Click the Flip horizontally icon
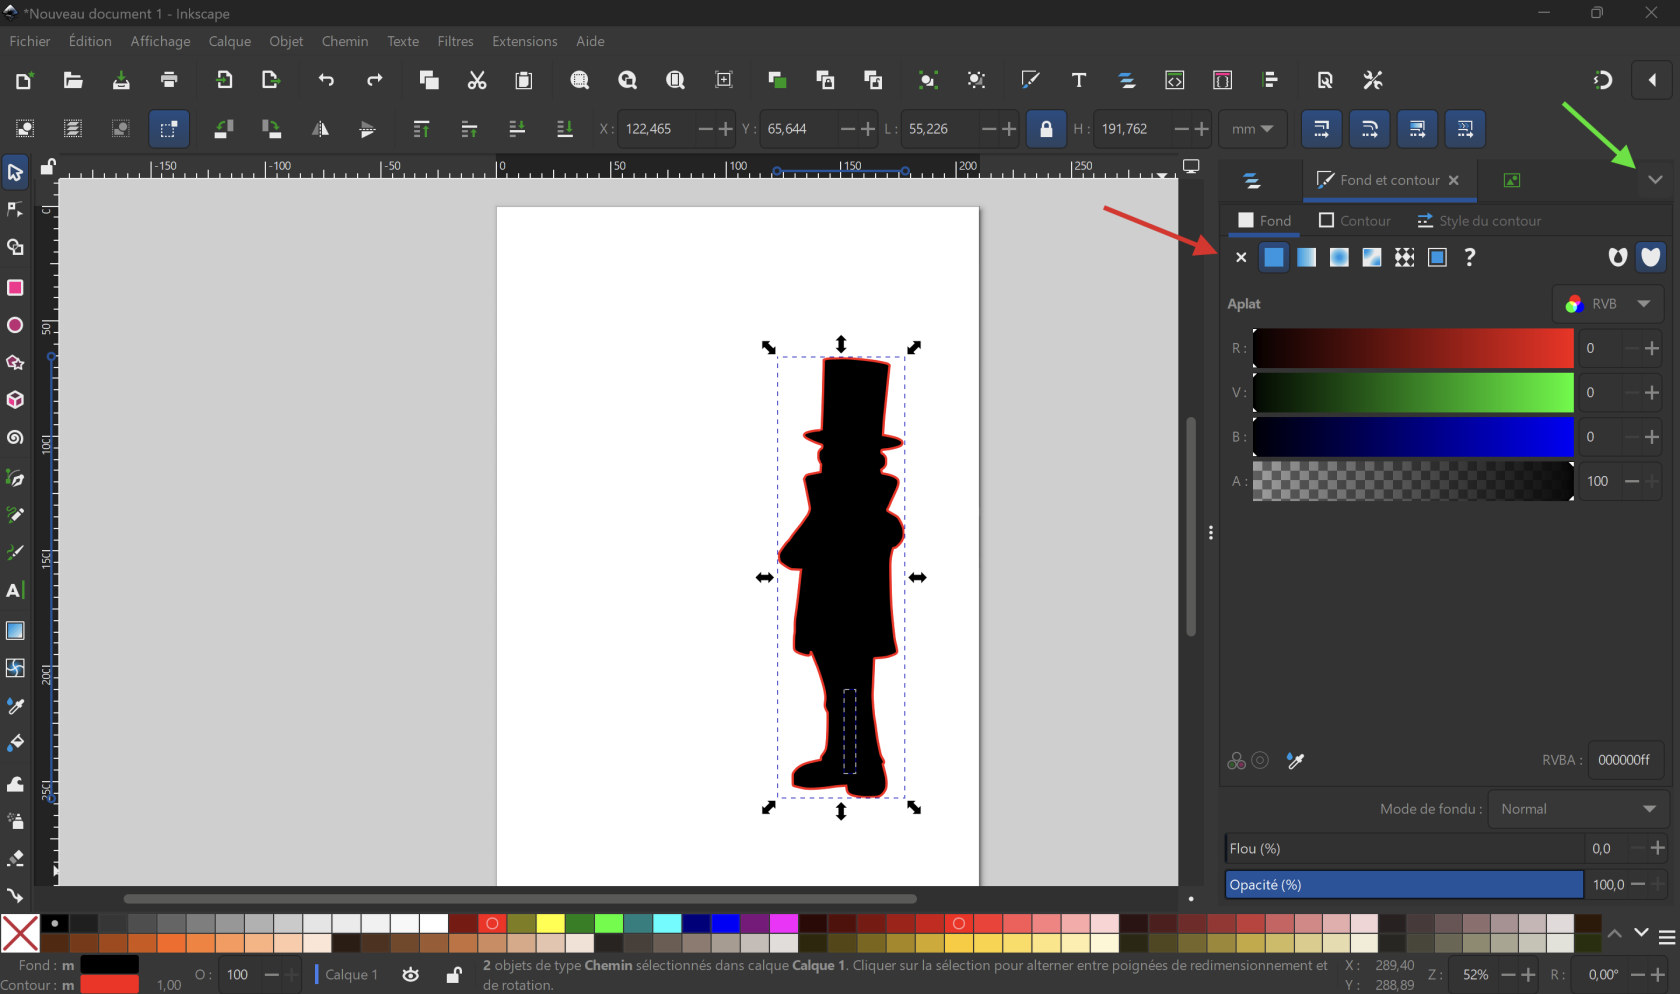This screenshot has height=994, width=1680. [320, 129]
